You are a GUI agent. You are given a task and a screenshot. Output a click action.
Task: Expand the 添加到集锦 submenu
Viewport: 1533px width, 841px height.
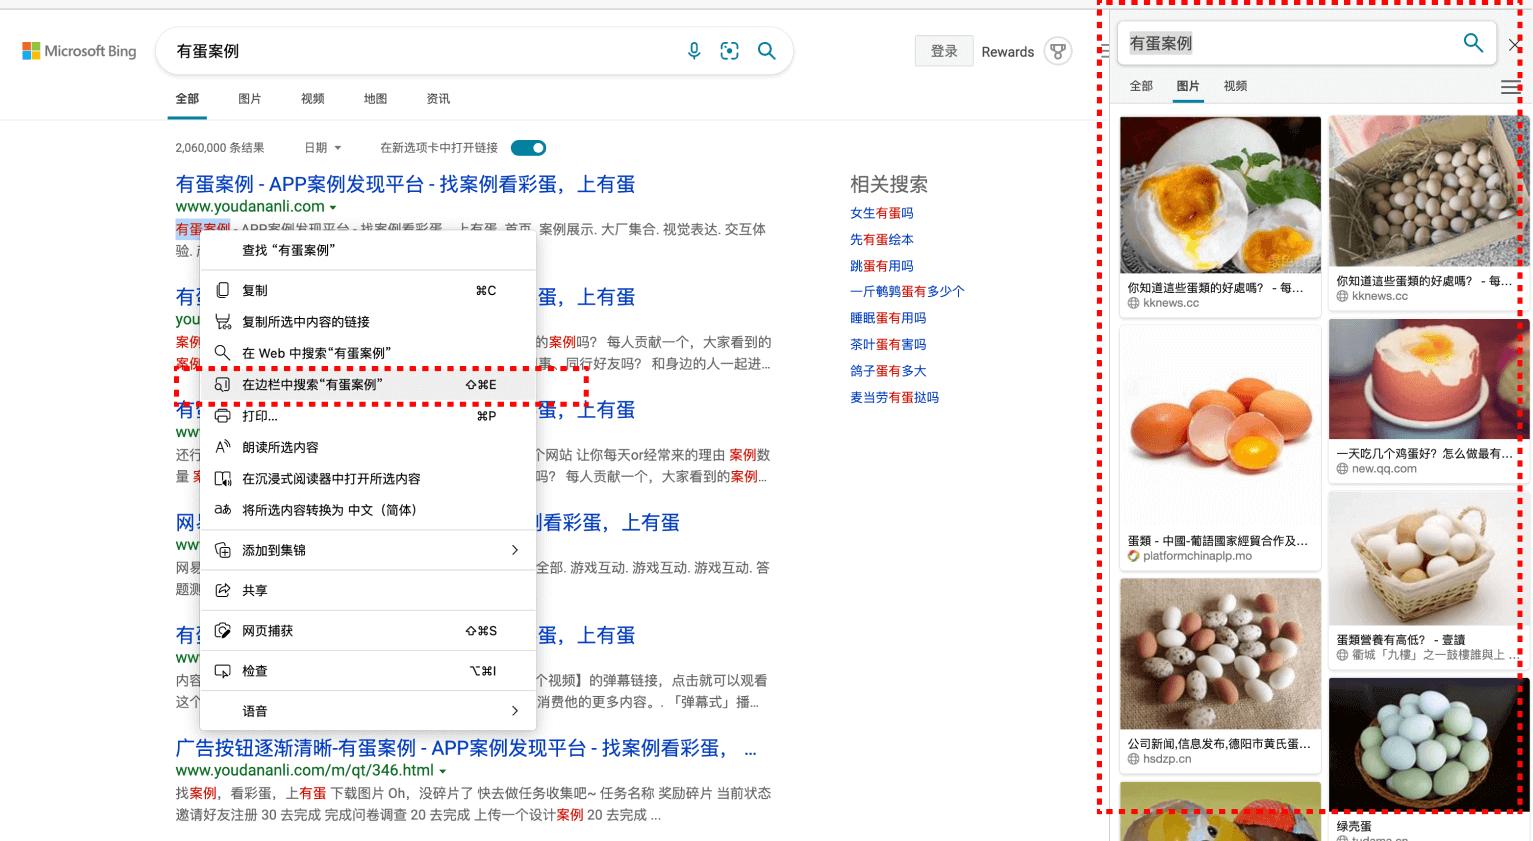coord(514,550)
